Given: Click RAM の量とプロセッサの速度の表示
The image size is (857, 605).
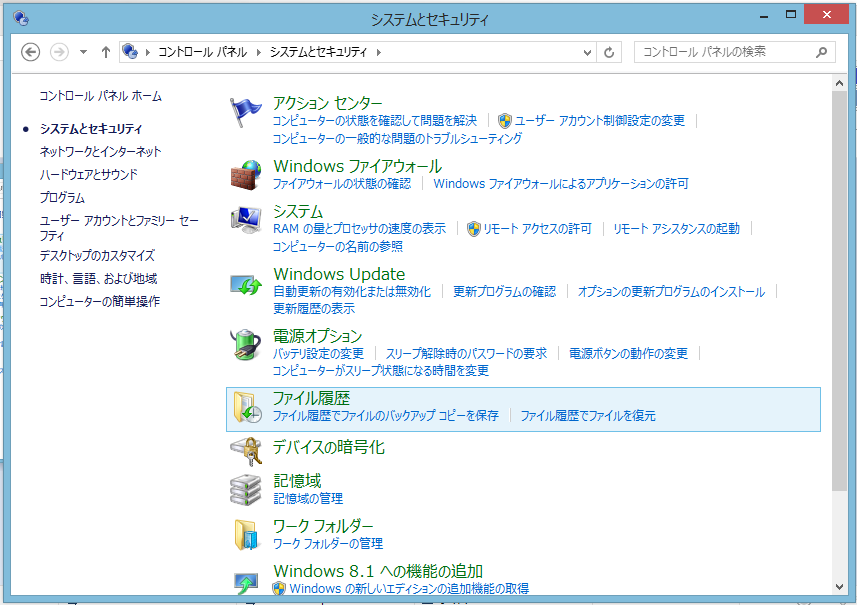Looking at the screenshot, I should coord(360,229).
